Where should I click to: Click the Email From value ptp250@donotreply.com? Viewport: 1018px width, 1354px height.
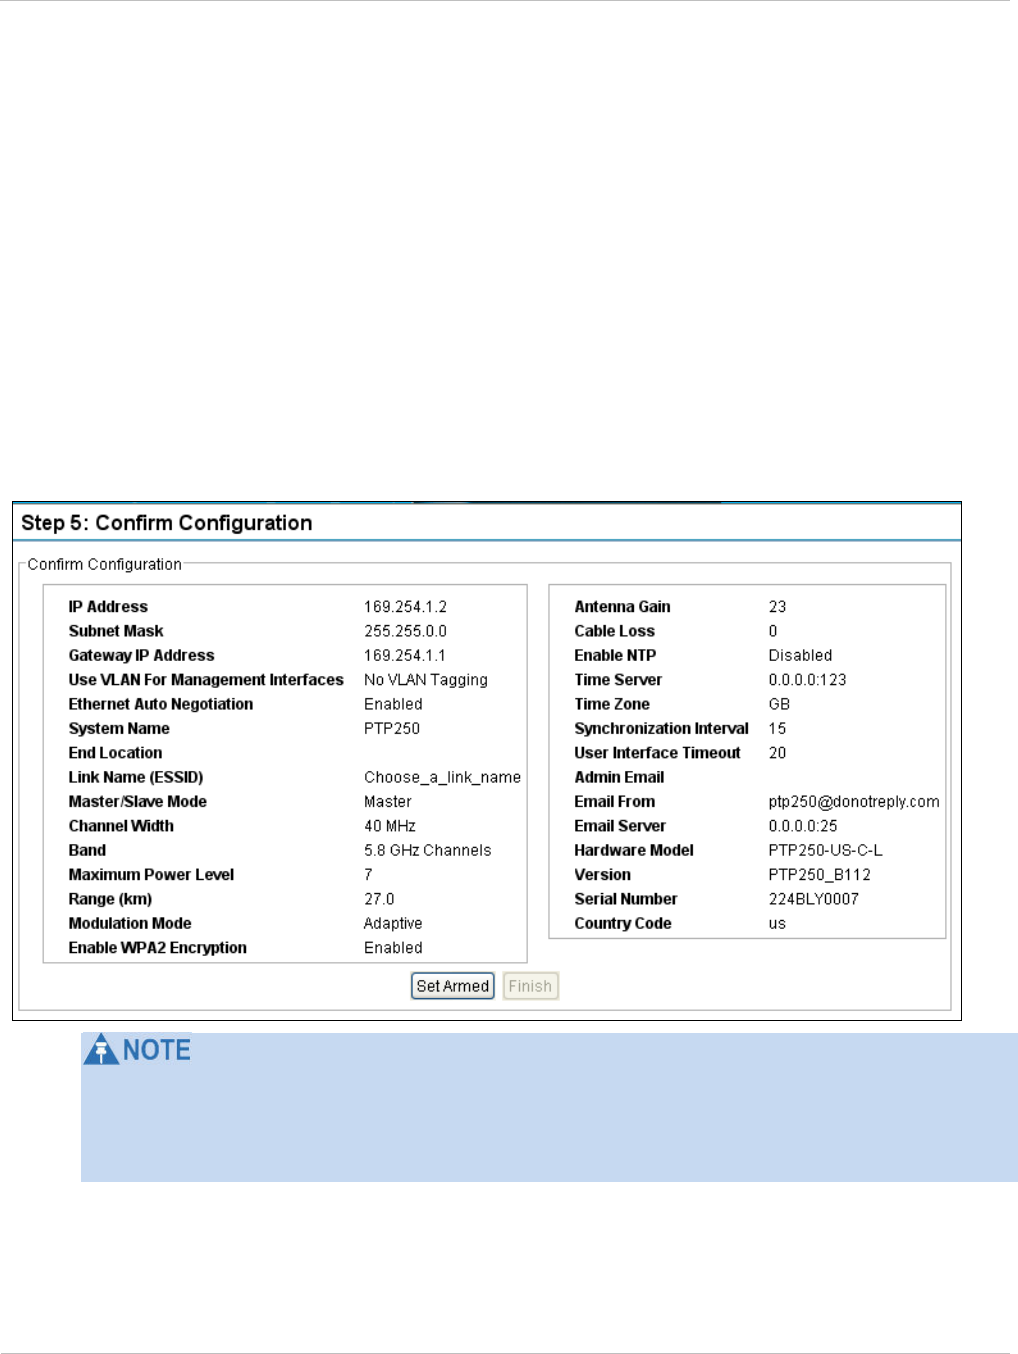854,802
